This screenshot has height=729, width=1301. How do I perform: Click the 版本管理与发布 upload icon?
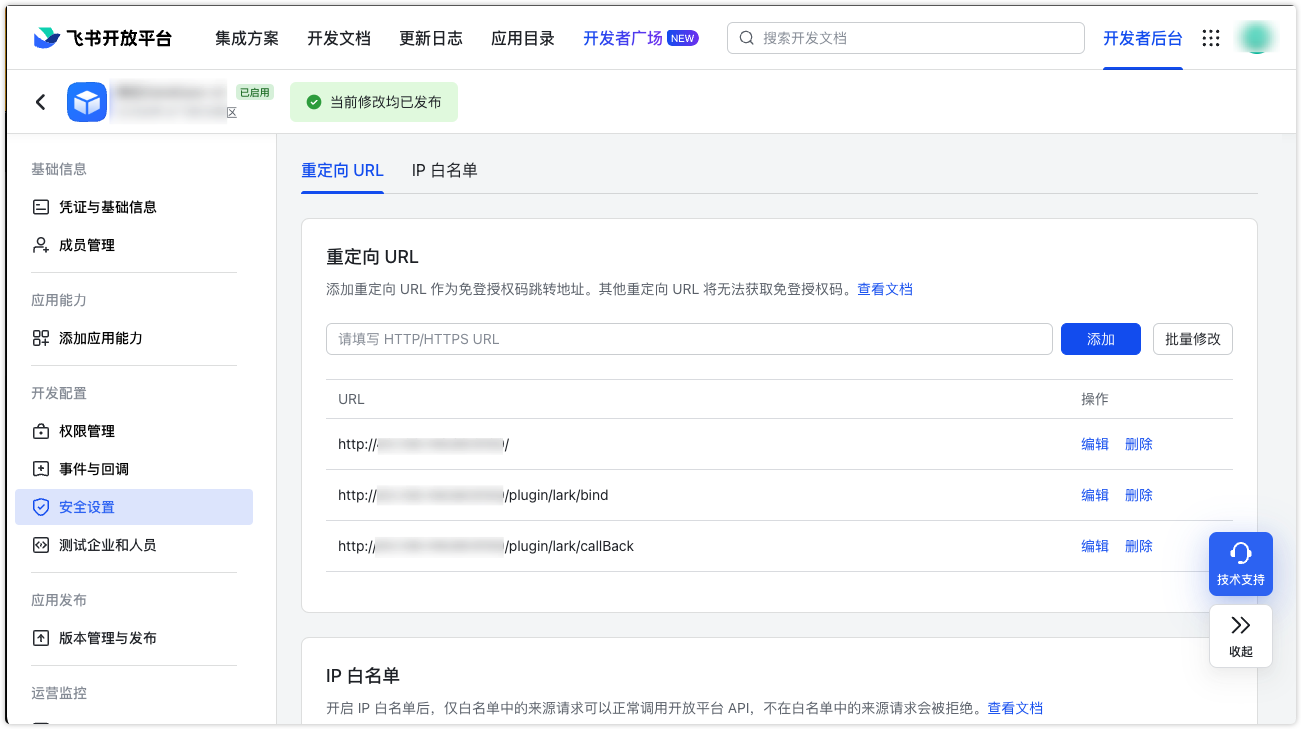(41, 638)
